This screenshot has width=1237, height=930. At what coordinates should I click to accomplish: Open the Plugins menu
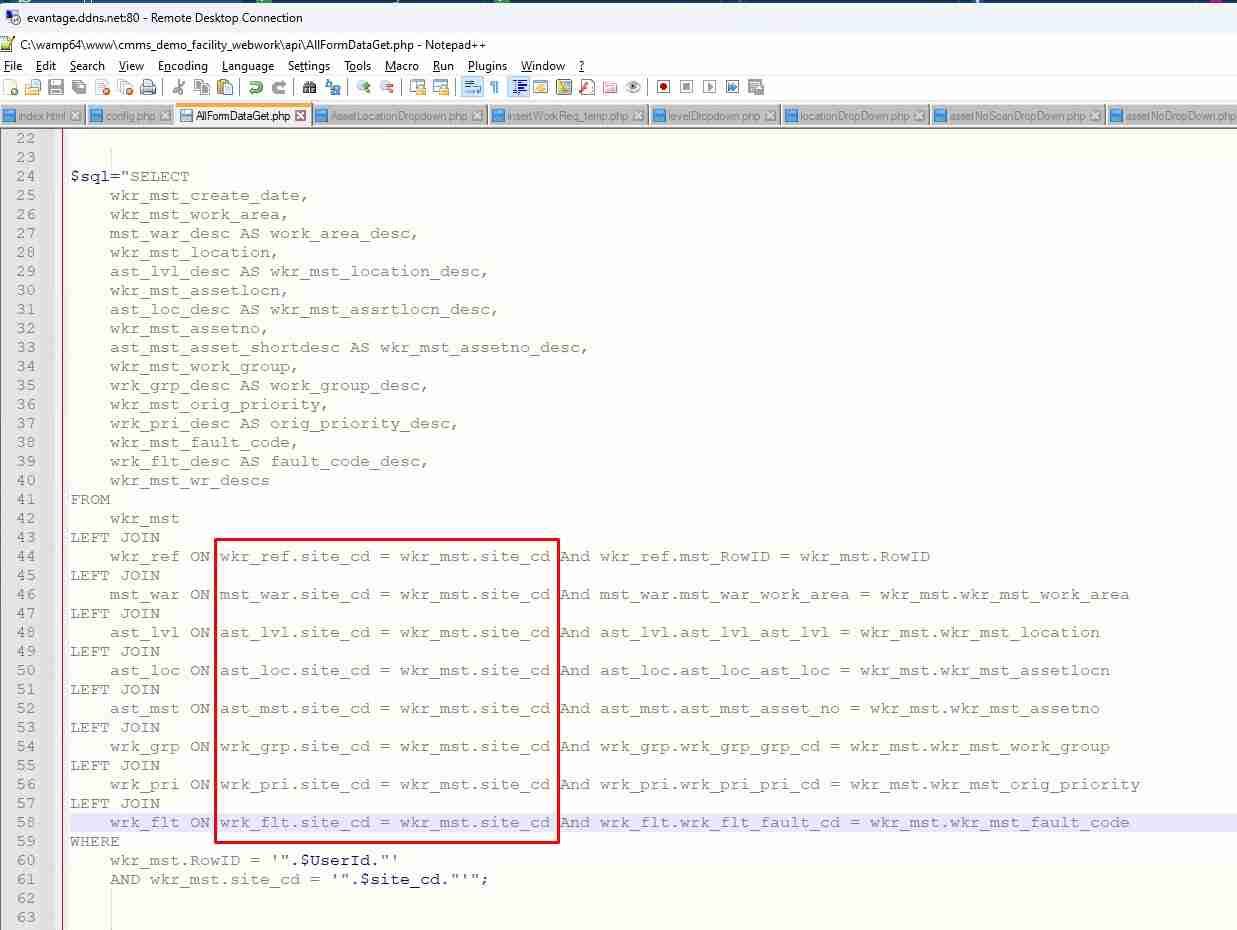point(487,66)
